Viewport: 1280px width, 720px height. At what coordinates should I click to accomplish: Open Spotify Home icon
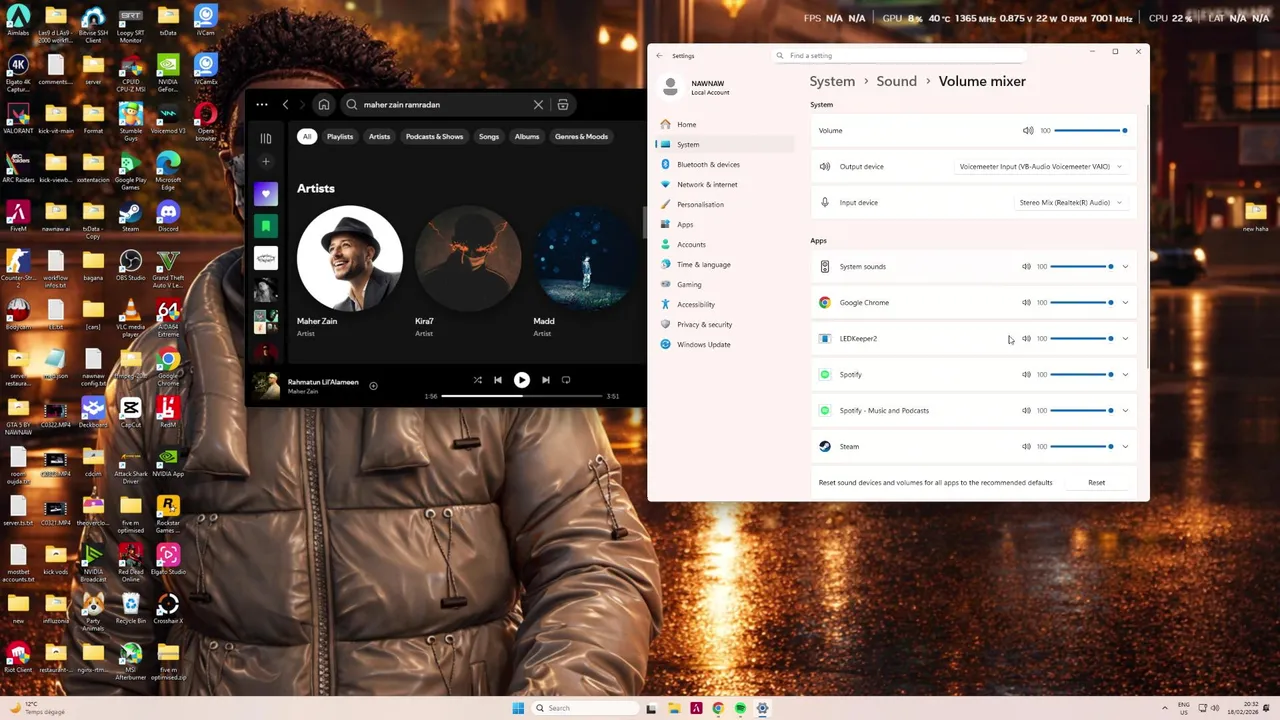click(x=324, y=105)
